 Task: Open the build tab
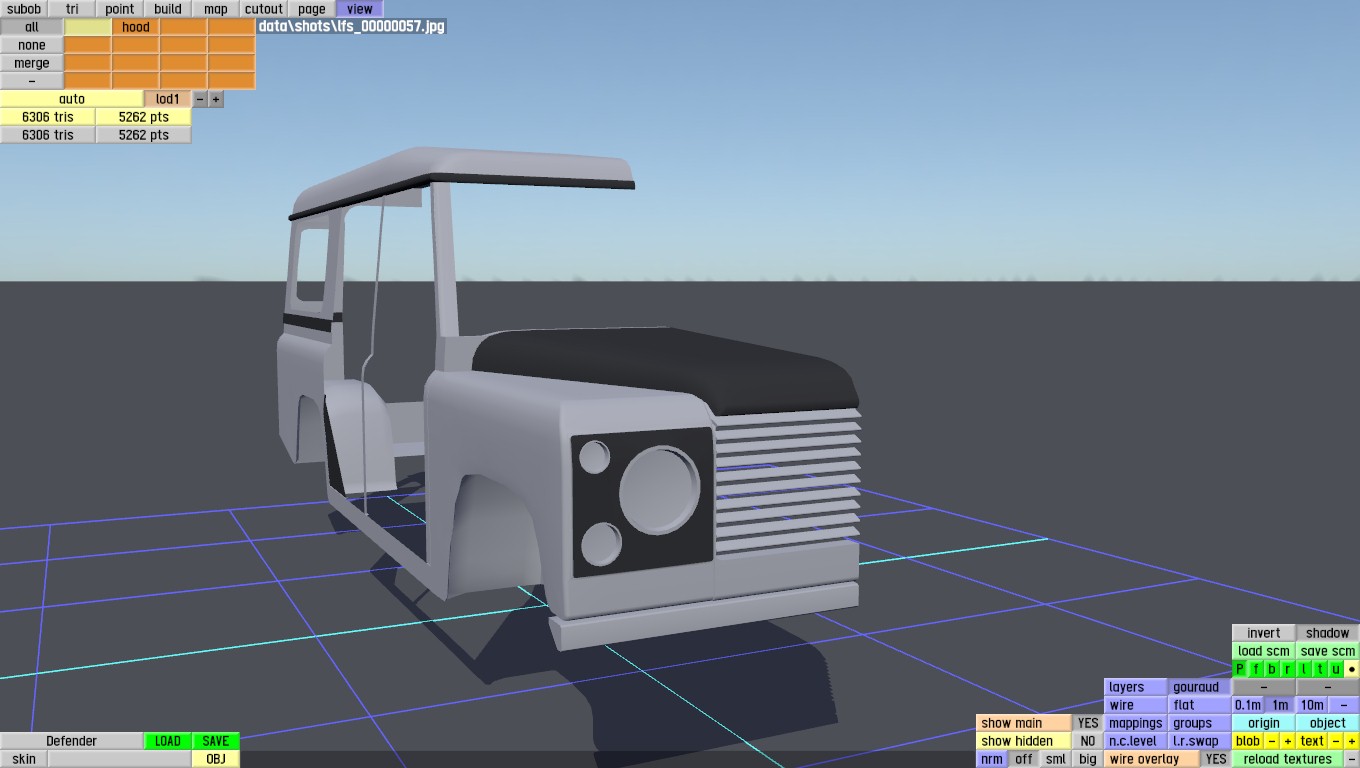(168, 9)
